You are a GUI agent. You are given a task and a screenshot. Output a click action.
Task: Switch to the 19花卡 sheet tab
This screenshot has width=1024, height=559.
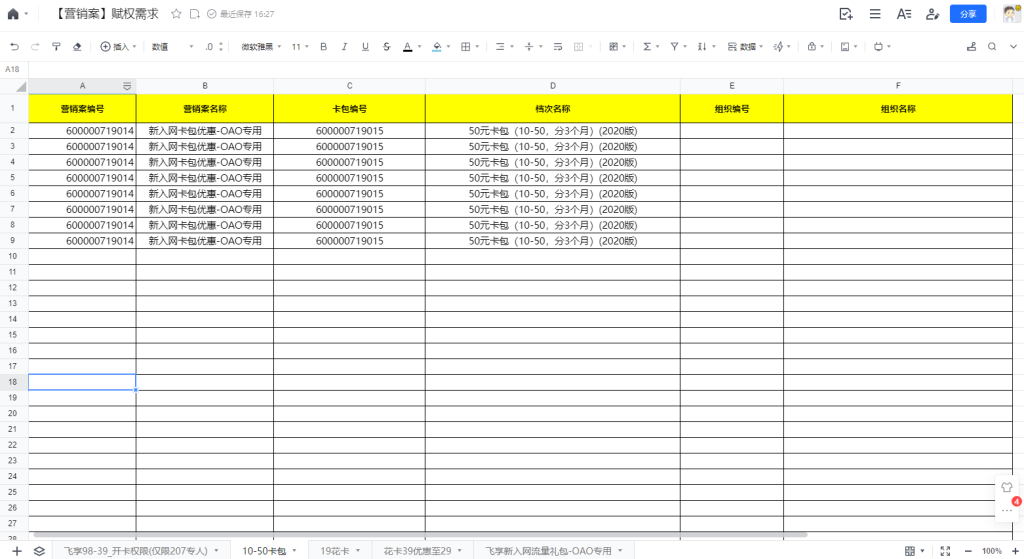(334, 551)
